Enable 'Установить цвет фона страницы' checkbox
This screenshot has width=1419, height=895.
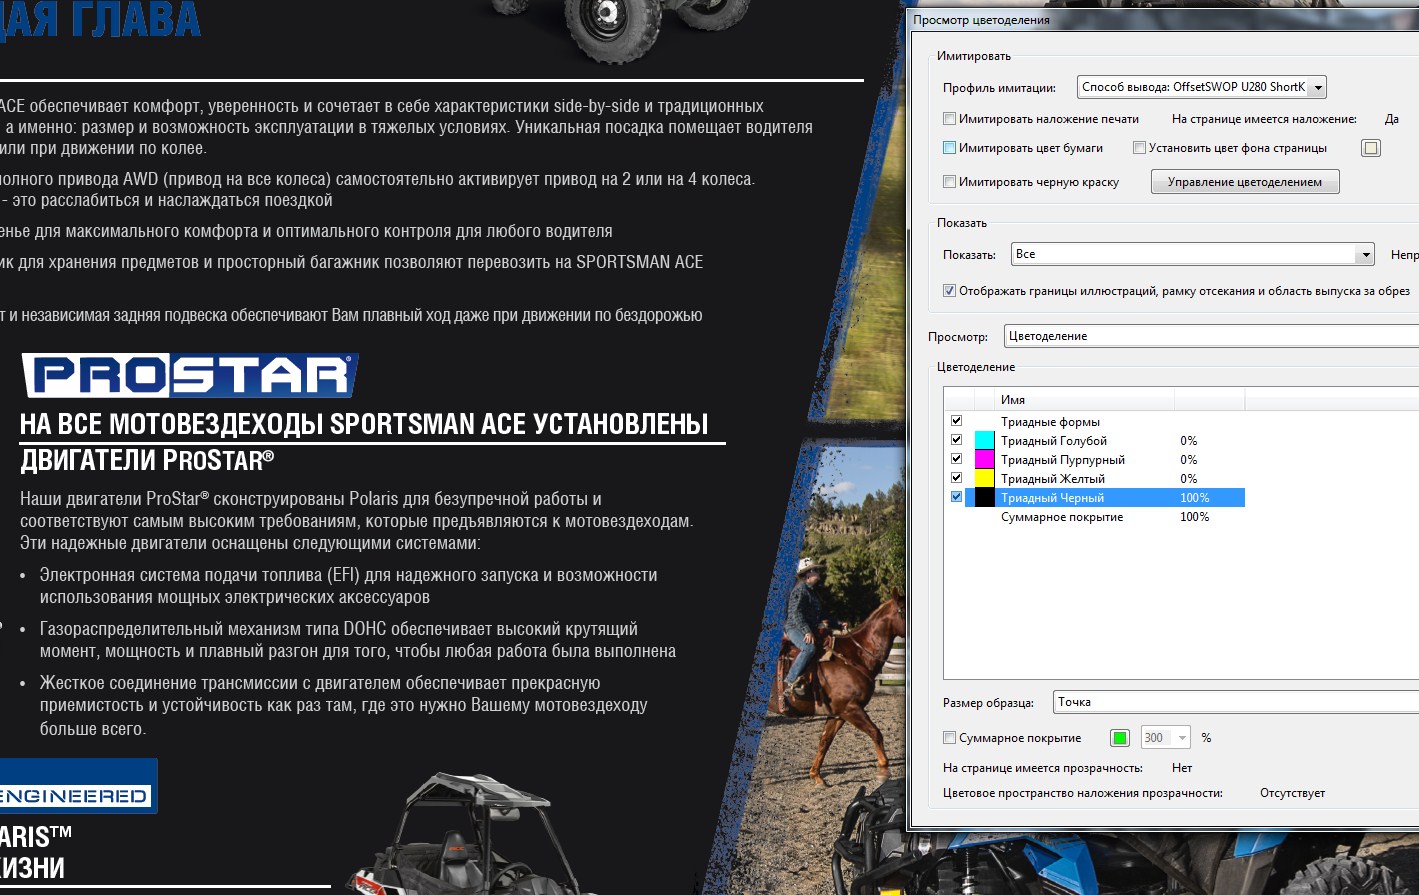tap(1139, 148)
